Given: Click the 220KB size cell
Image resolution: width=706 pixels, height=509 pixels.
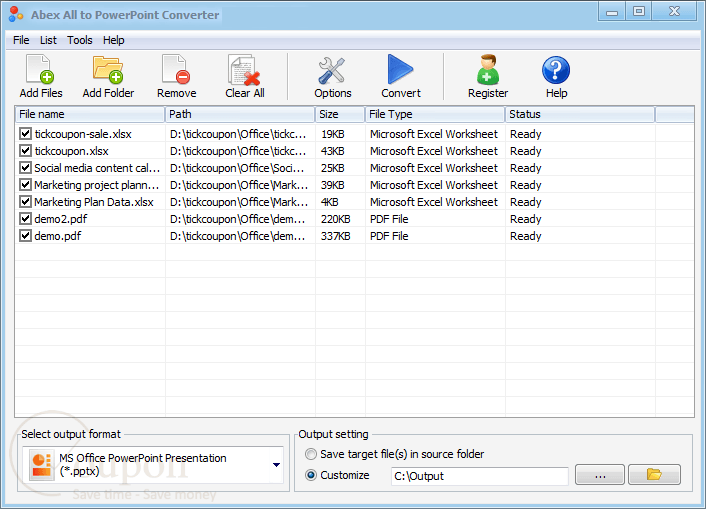Looking at the screenshot, I should tap(335, 219).
